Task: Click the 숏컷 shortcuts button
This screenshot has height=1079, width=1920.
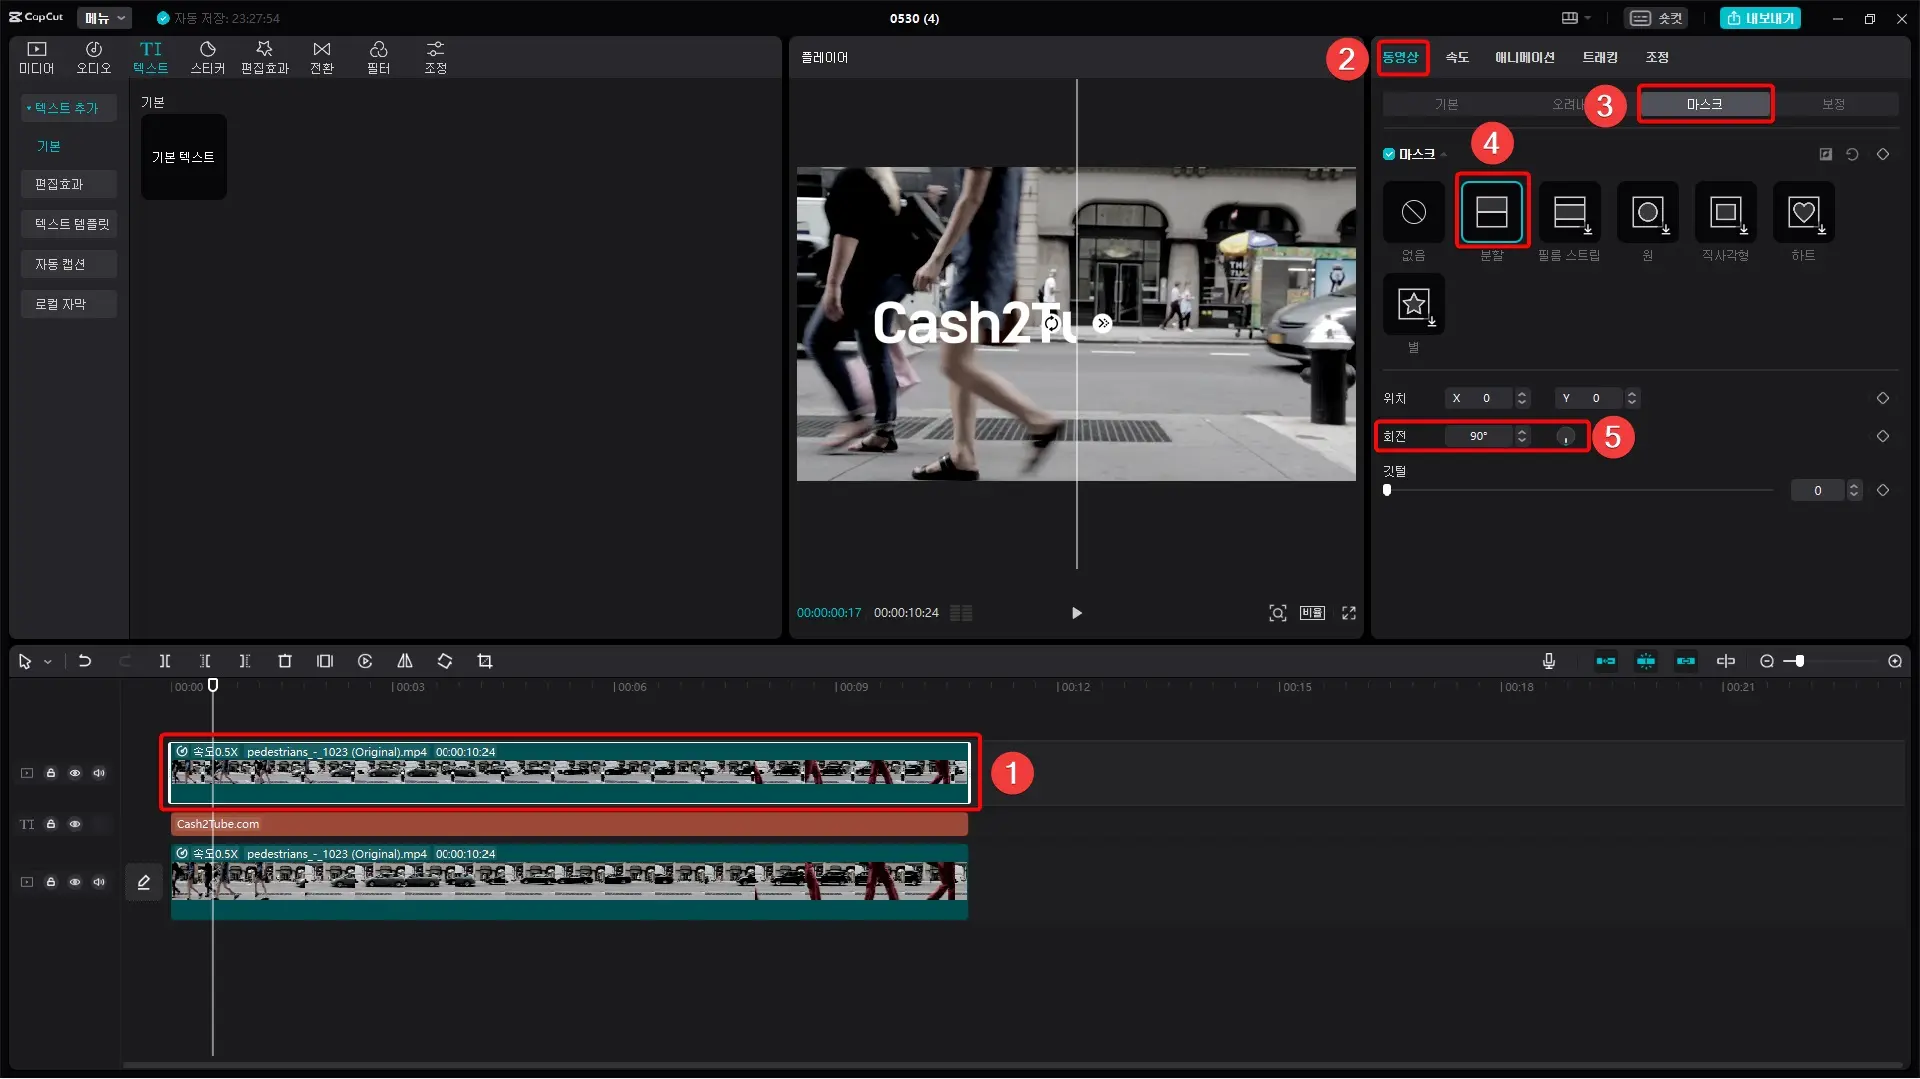Action: pyautogui.click(x=1657, y=18)
